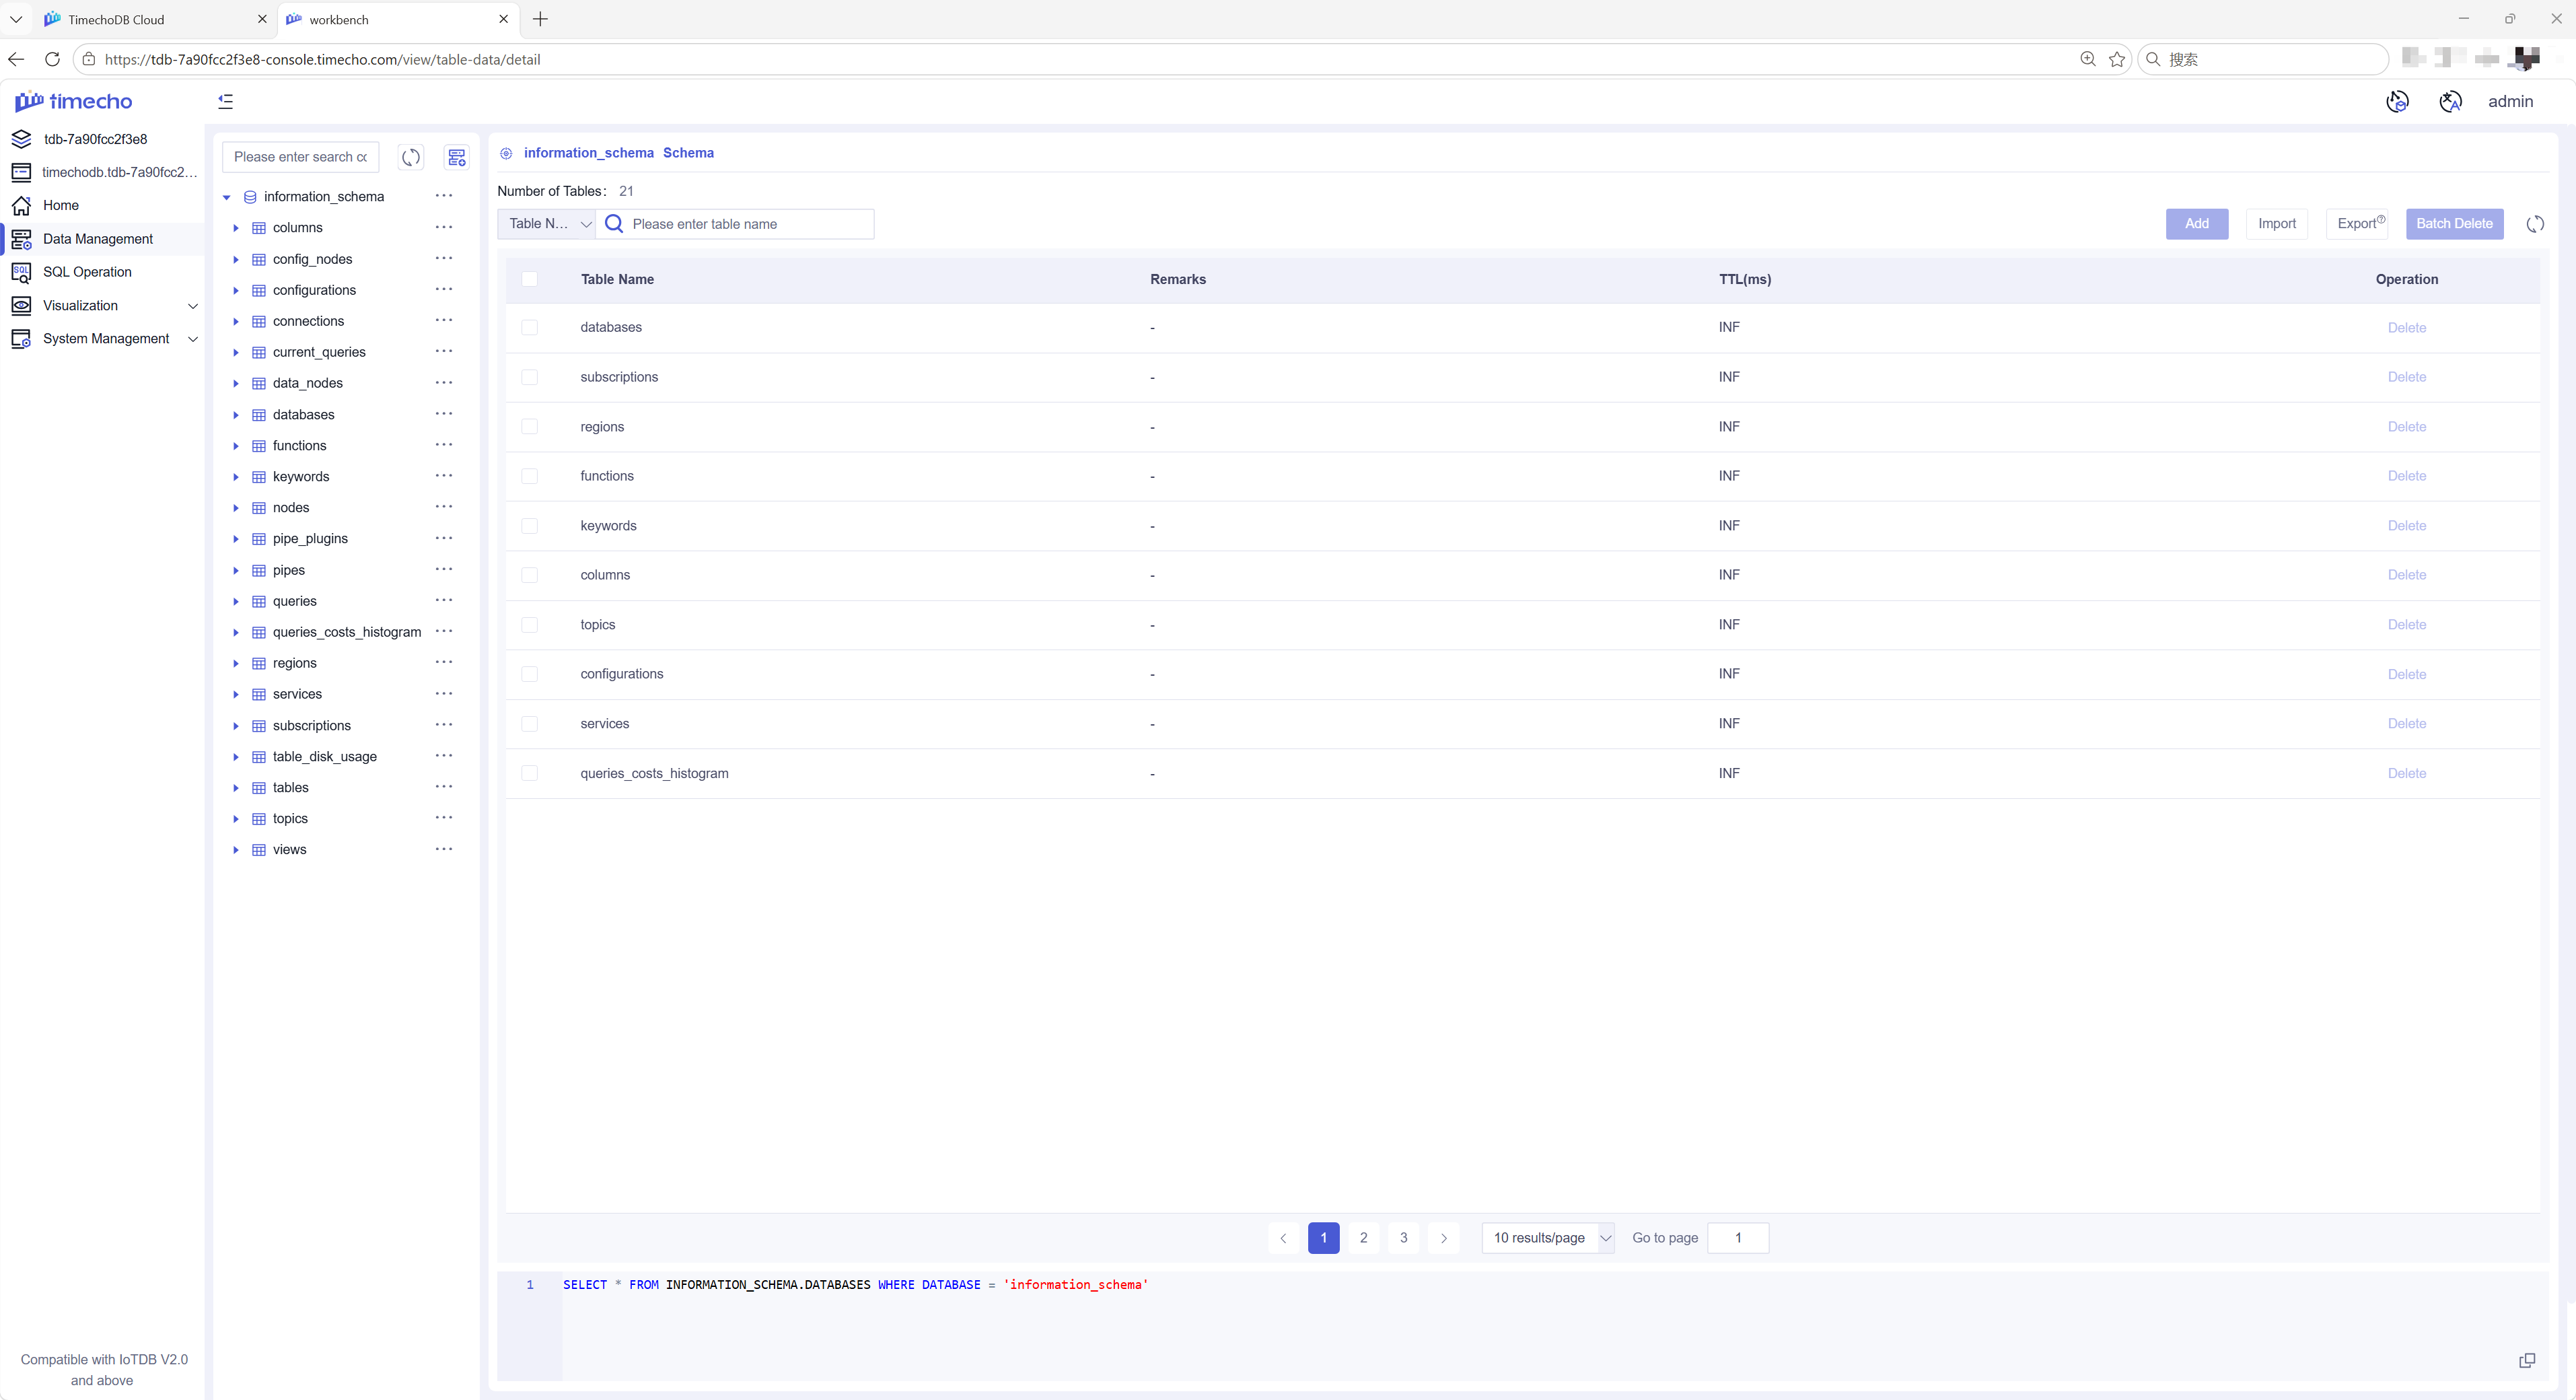Click the clock icon in top header
This screenshot has width=2576, height=1400.
[x=2397, y=101]
